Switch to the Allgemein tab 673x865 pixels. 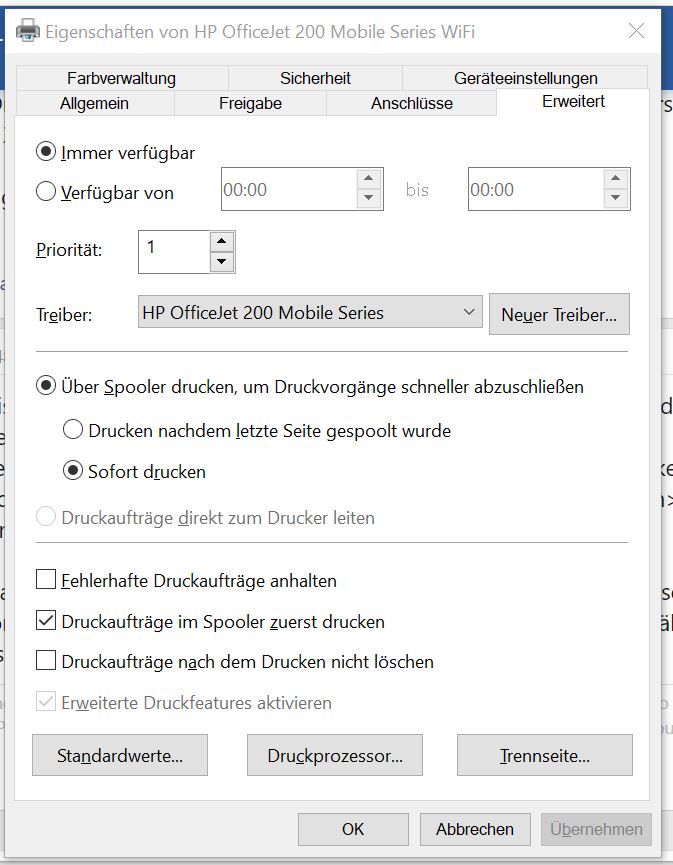(x=94, y=103)
